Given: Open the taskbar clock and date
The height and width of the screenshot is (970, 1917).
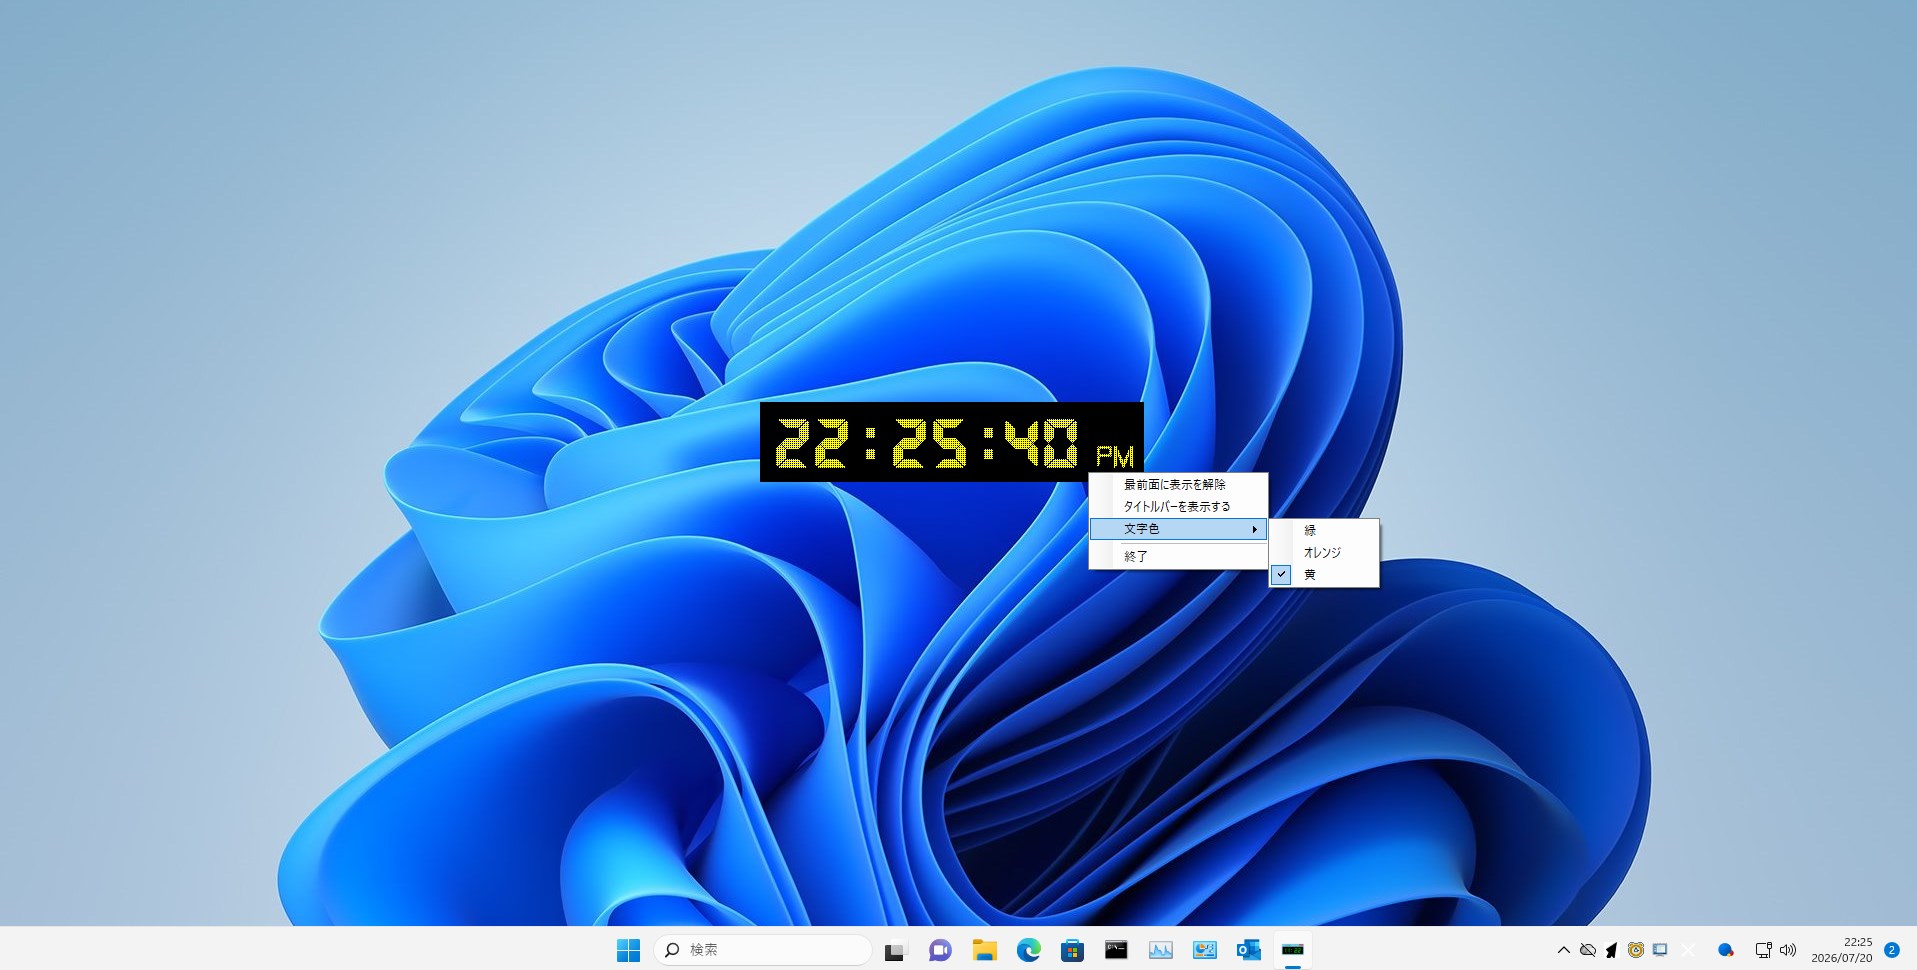Looking at the screenshot, I should [x=1842, y=950].
